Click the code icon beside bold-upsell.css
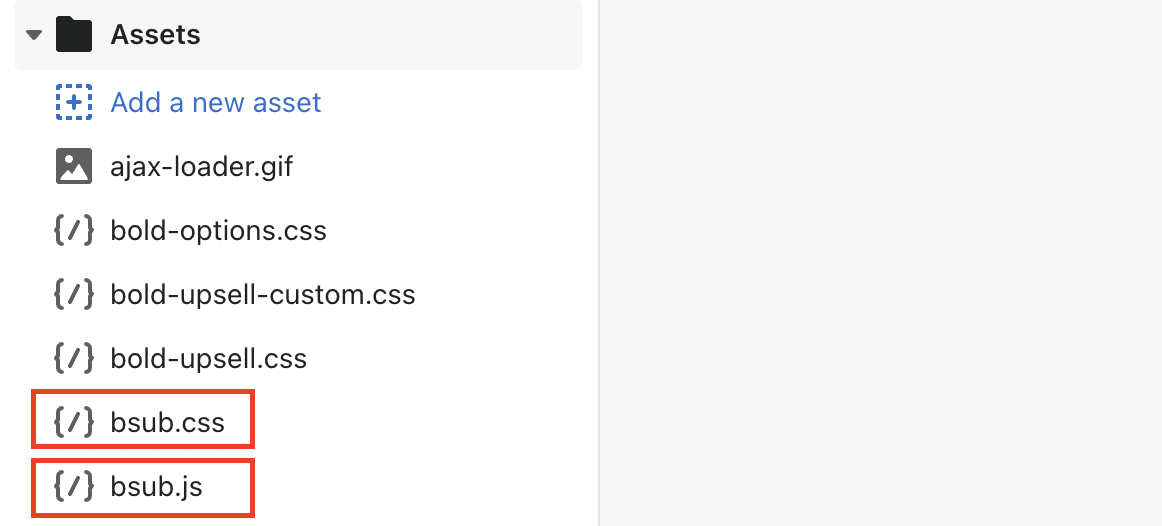This screenshot has height=526, width=1162. point(74,359)
